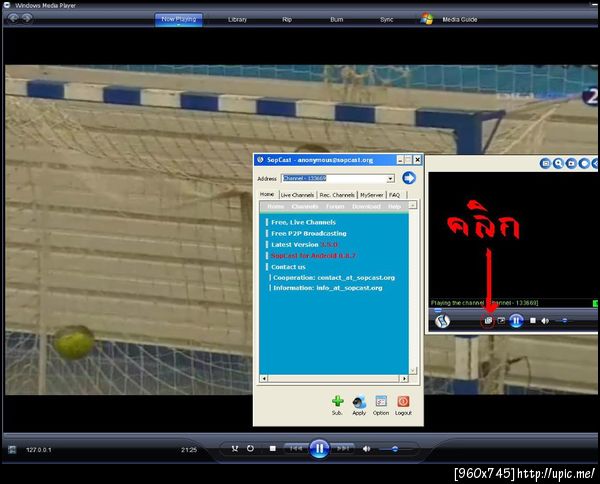
Task: Click the 127.0.0.1 now-playing title
Action: [x=39, y=450]
